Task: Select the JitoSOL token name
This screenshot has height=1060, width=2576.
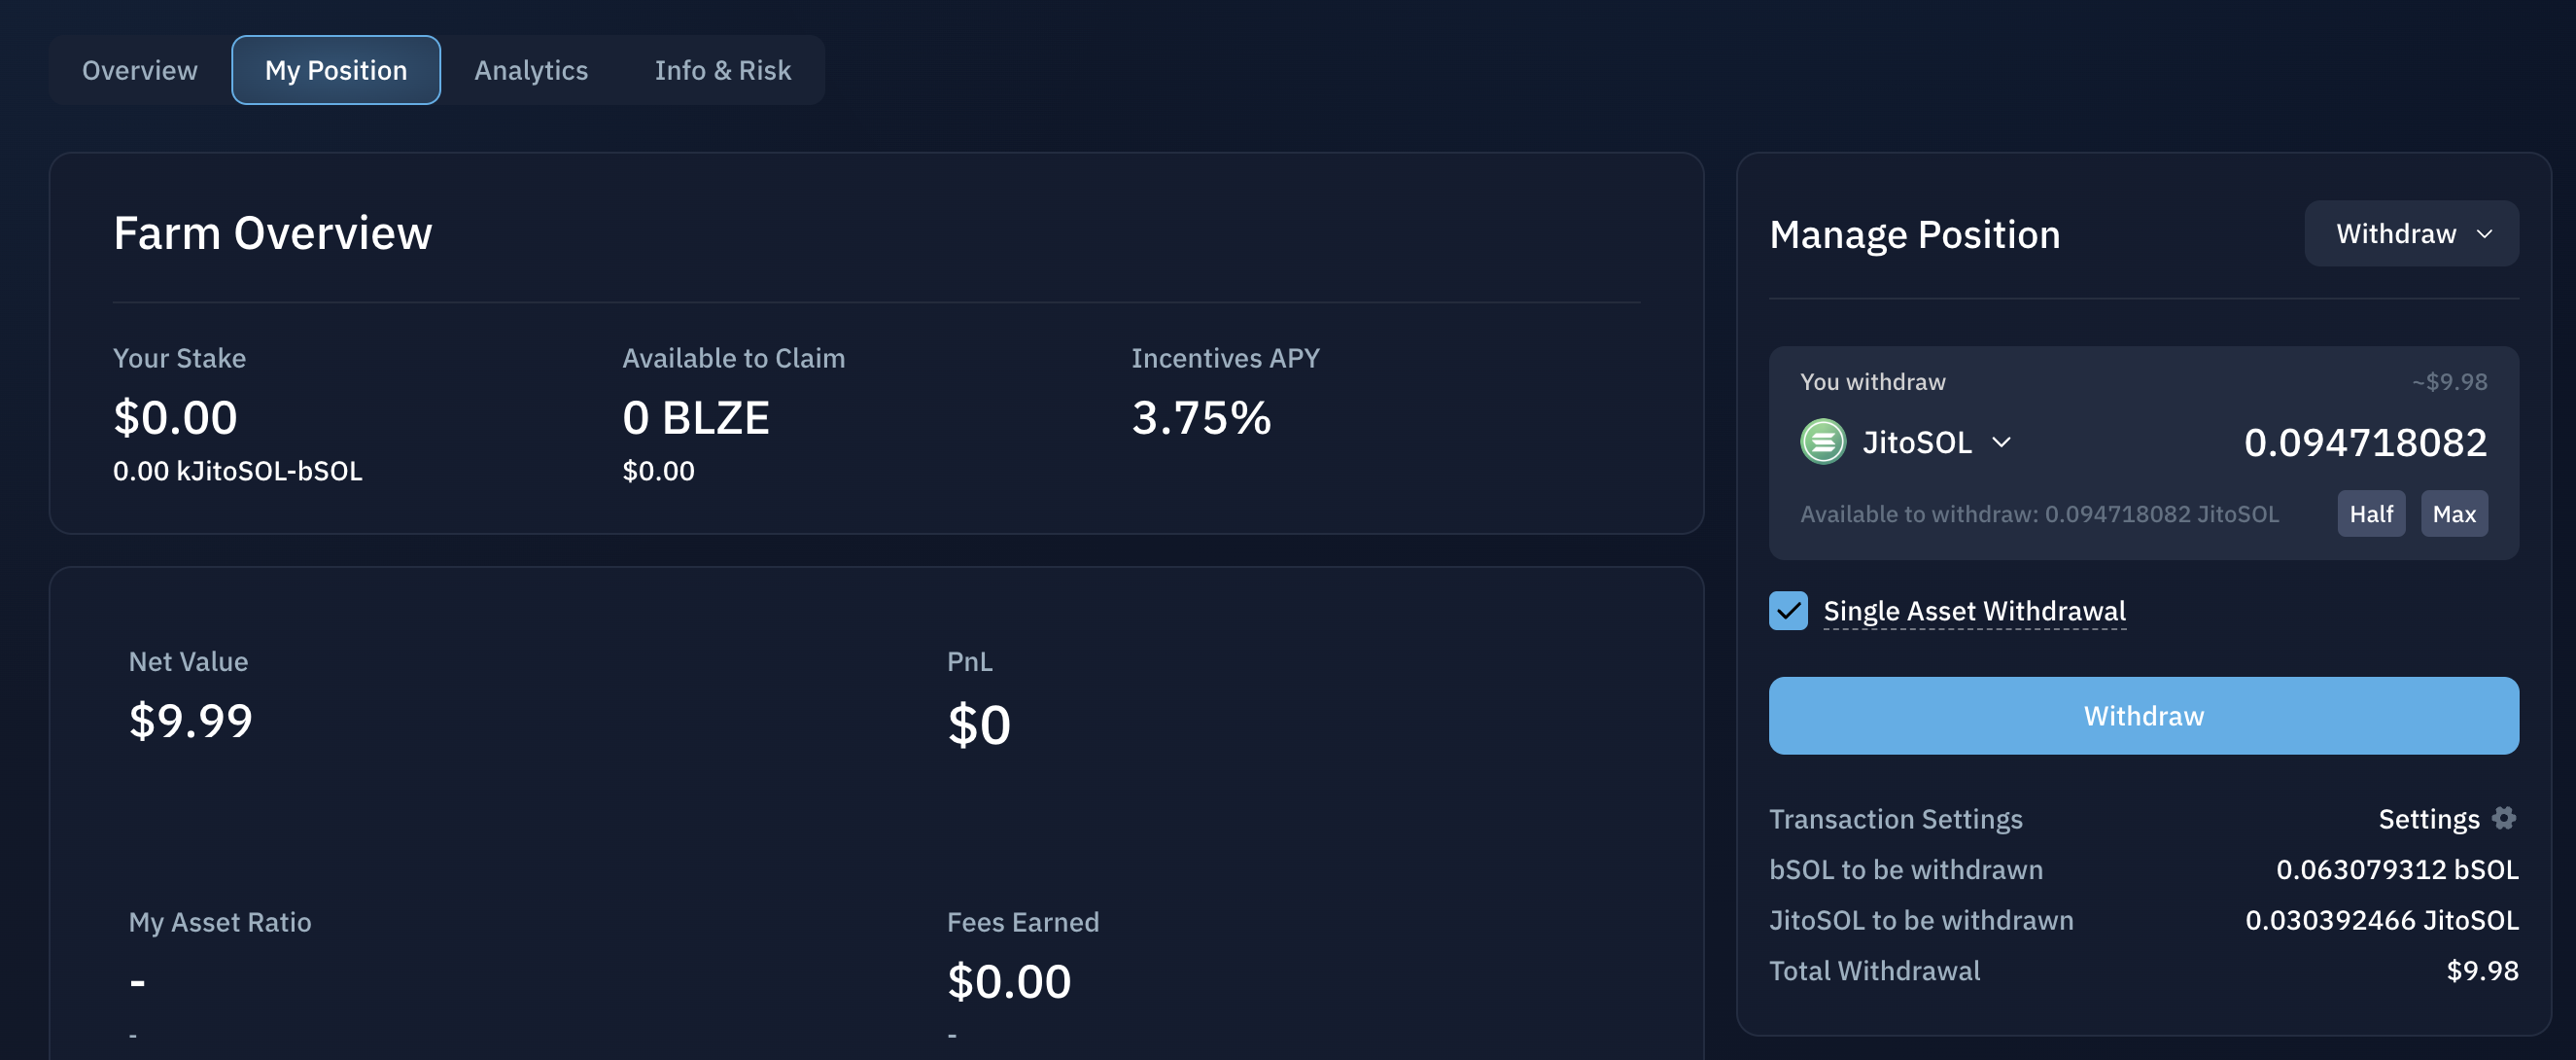Action: coord(1916,442)
